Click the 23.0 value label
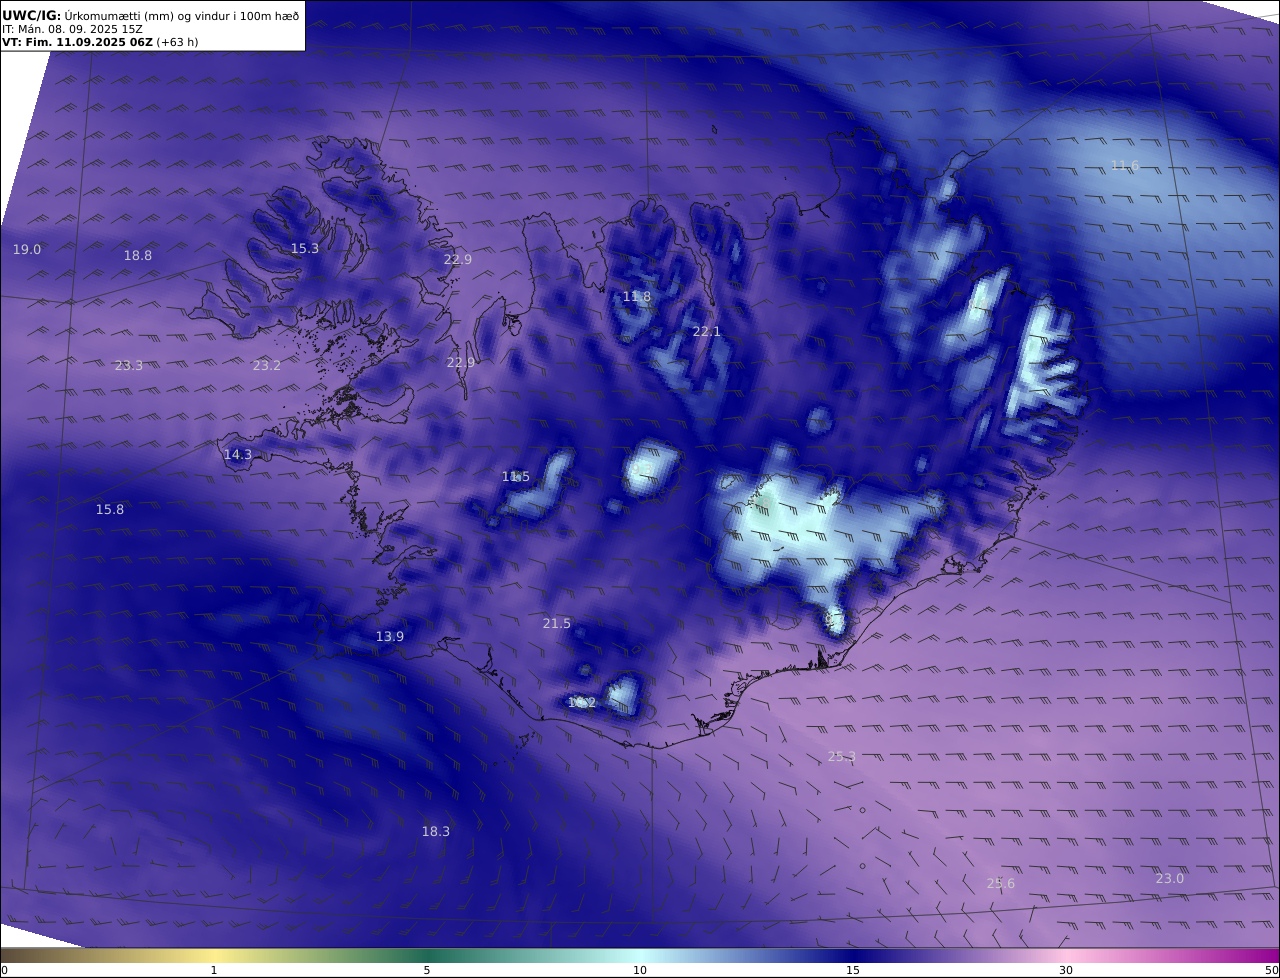The image size is (1280, 978). [1170, 879]
